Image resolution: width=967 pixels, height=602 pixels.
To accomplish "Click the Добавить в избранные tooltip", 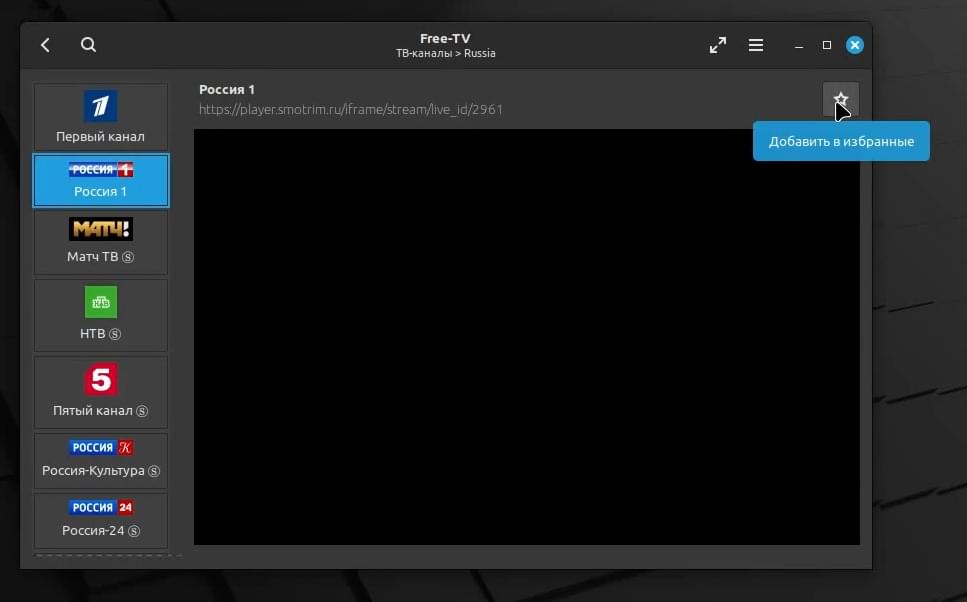I will coord(841,141).
